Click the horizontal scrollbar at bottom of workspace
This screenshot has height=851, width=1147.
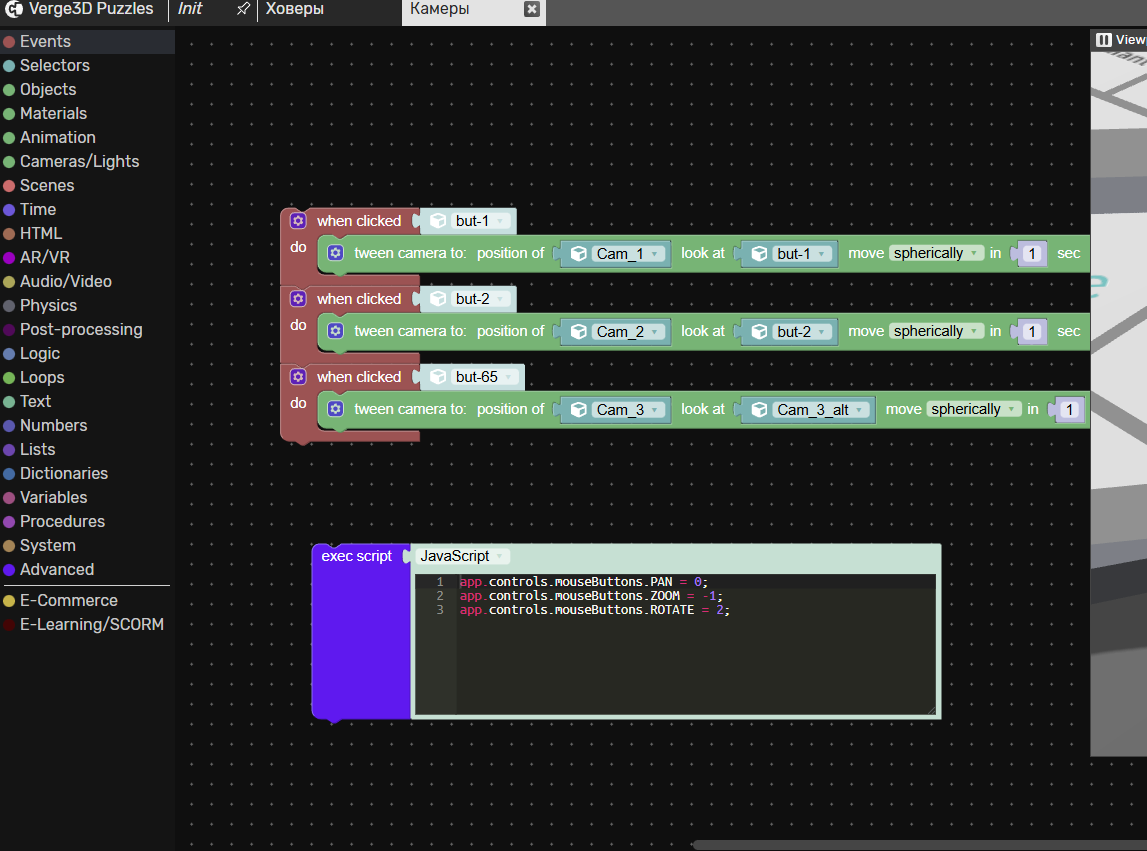click(918, 845)
